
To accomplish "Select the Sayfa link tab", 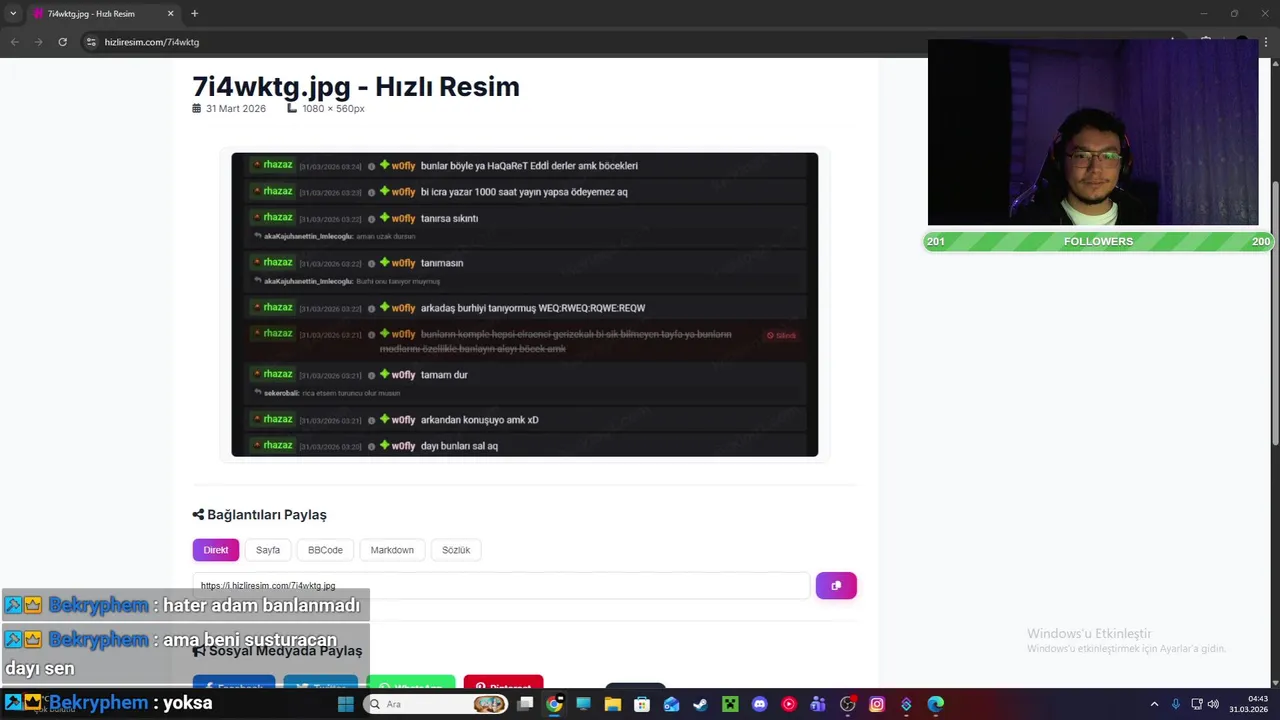I will [x=268, y=550].
